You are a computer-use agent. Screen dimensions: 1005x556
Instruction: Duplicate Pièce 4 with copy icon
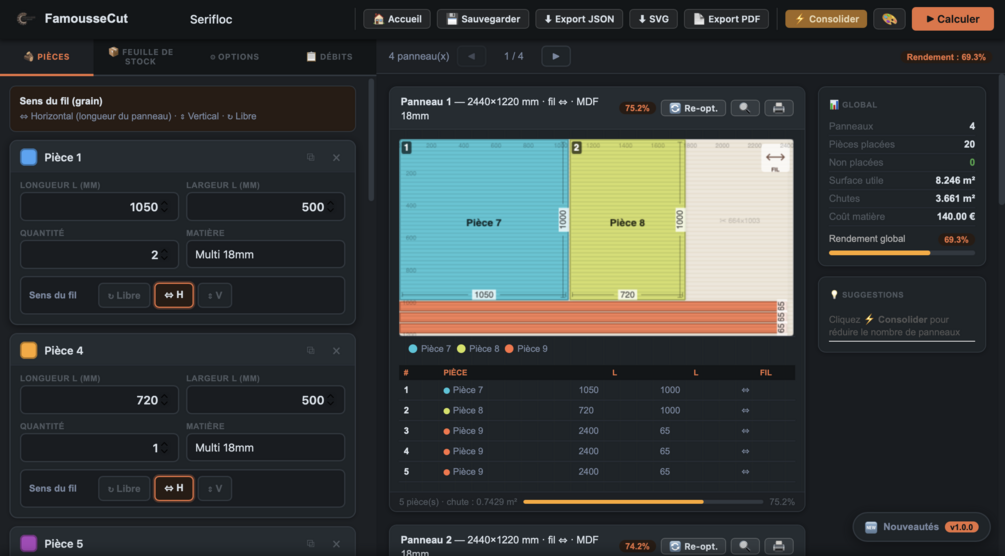pyautogui.click(x=311, y=350)
